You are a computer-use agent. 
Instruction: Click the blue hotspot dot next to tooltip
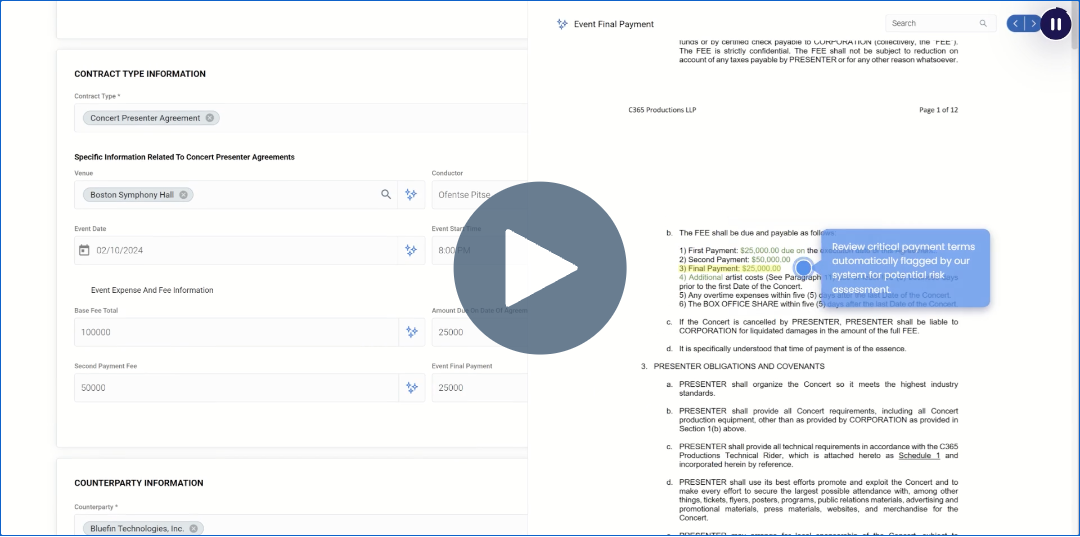coord(803,267)
